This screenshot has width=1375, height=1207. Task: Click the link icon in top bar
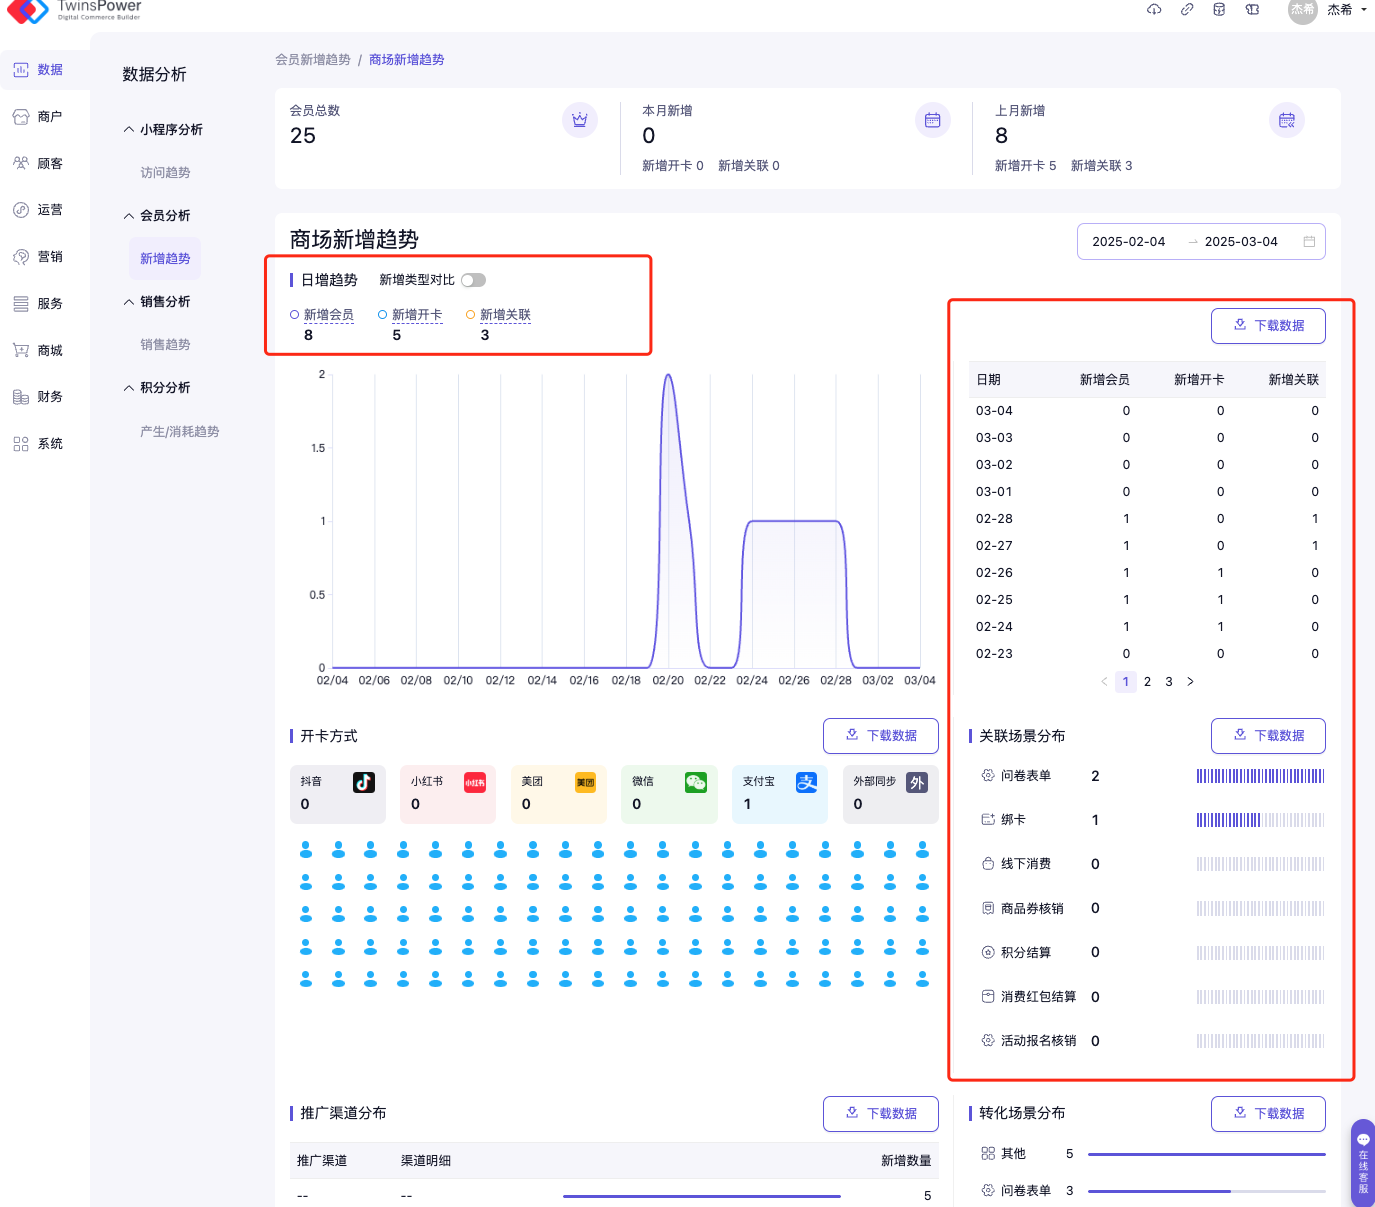coord(1187,9)
